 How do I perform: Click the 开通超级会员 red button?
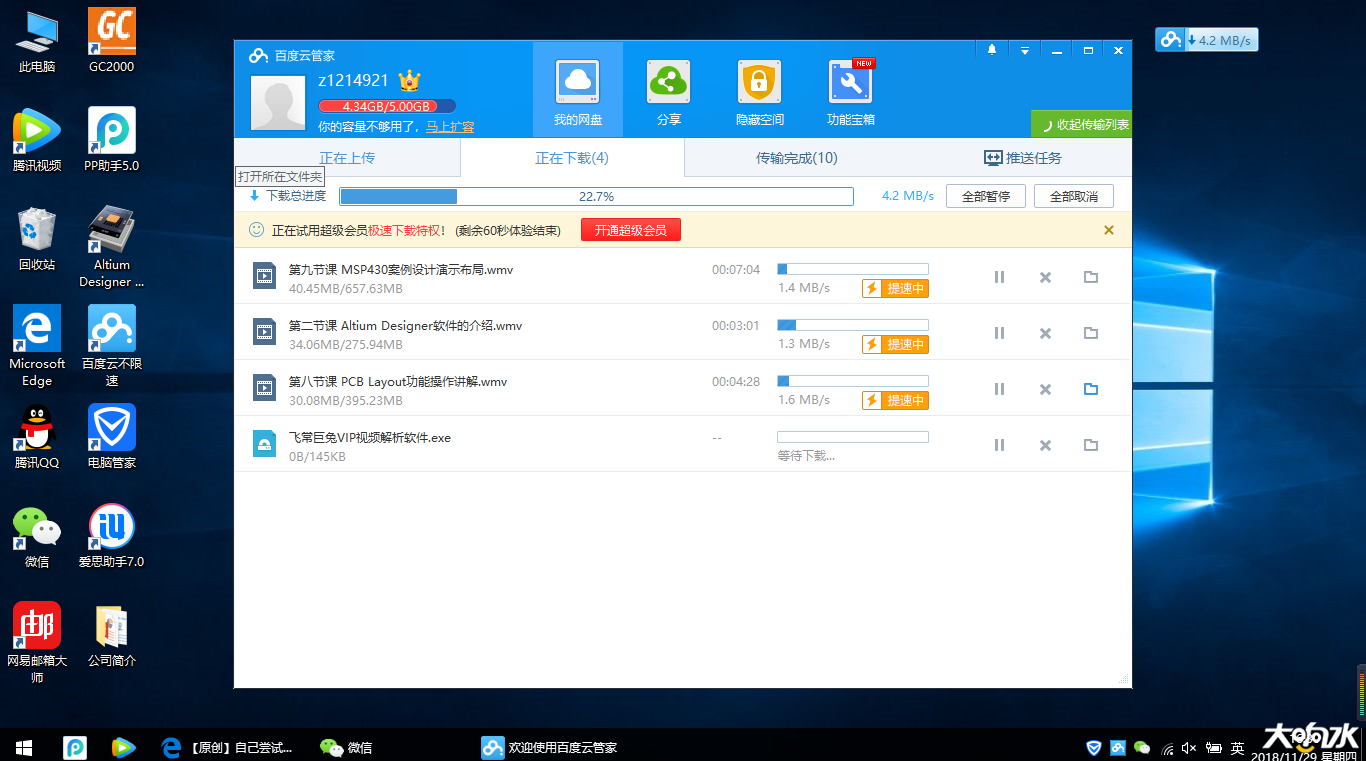point(631,230)
